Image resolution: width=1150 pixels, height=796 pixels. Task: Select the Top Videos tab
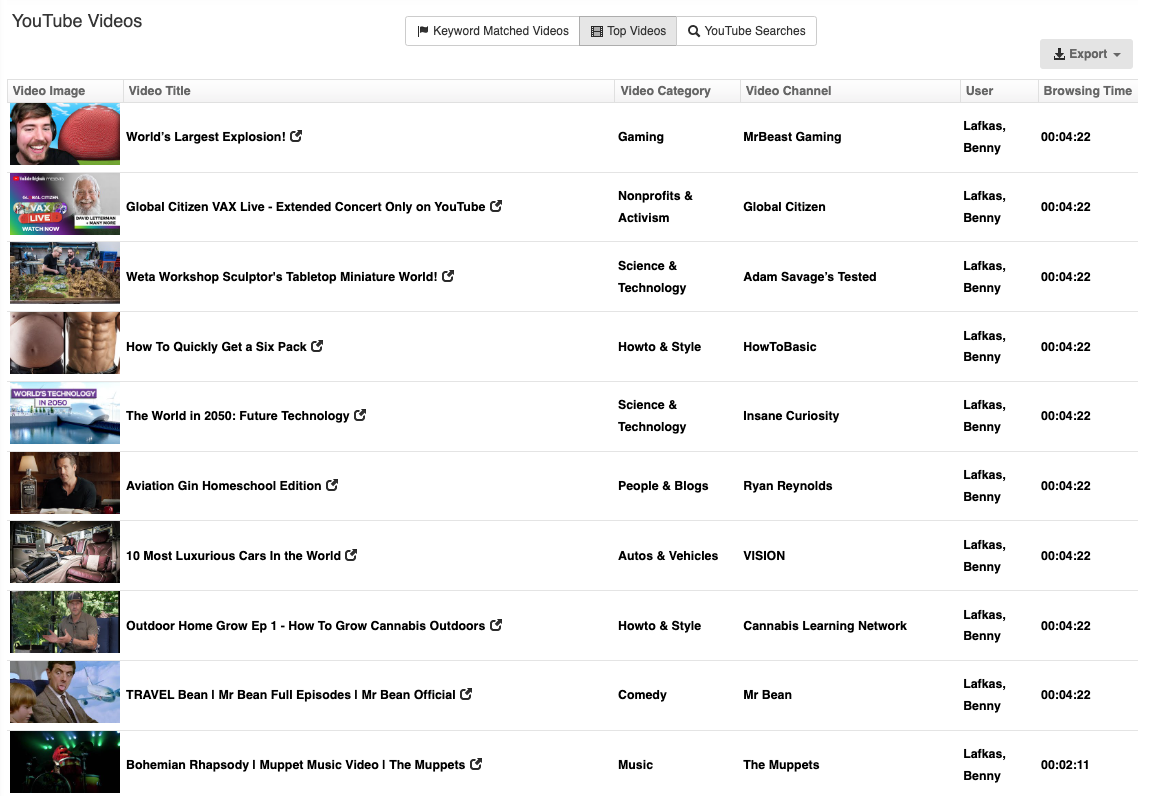[627, 31]
